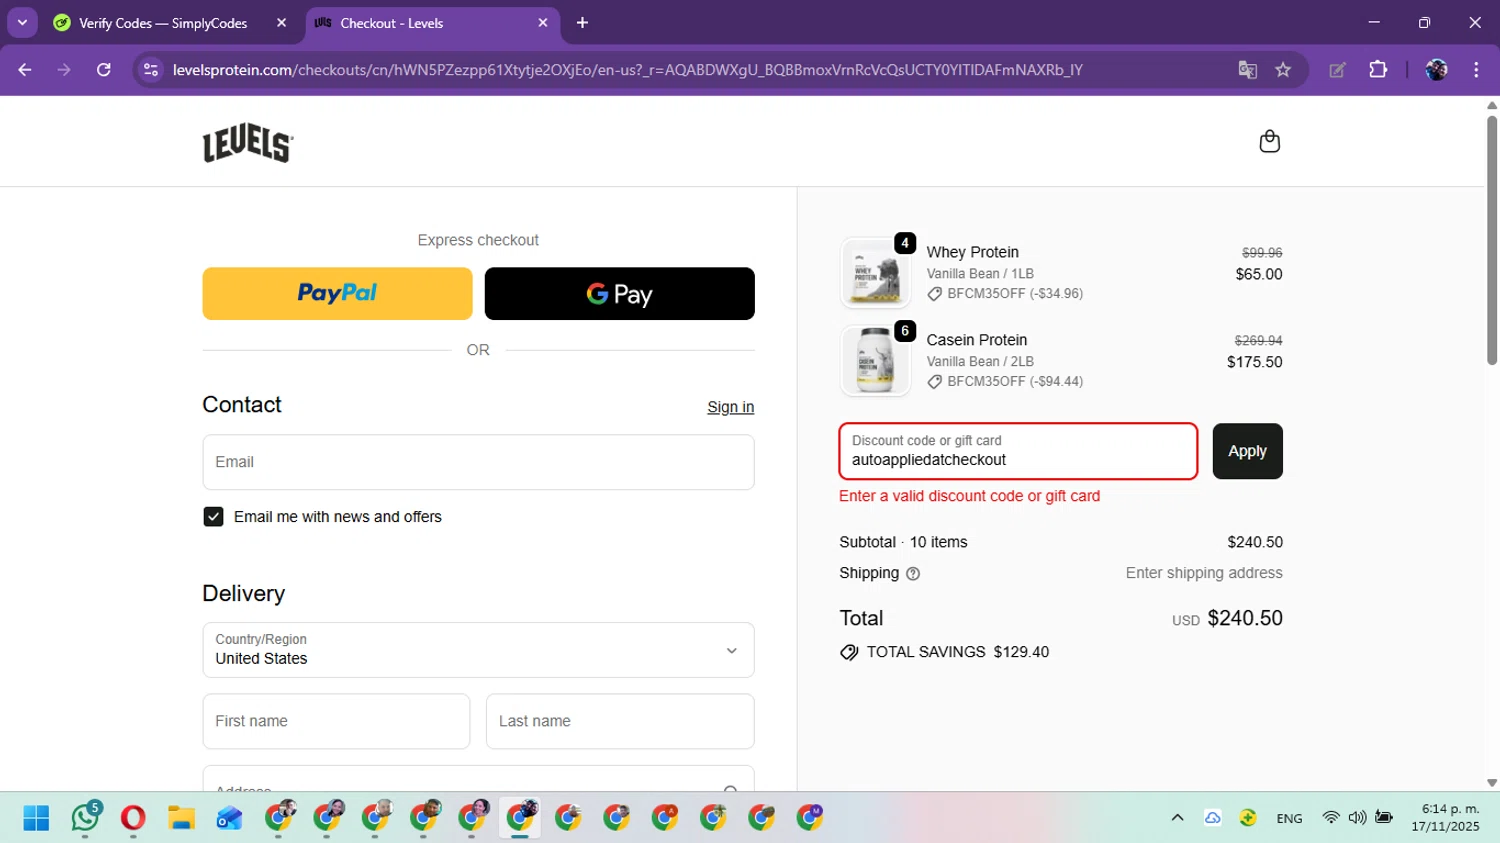Click the error 'Enter a valid discount code or gift card'
Screen dimensions: 1500x843
[x=969, y=496]
